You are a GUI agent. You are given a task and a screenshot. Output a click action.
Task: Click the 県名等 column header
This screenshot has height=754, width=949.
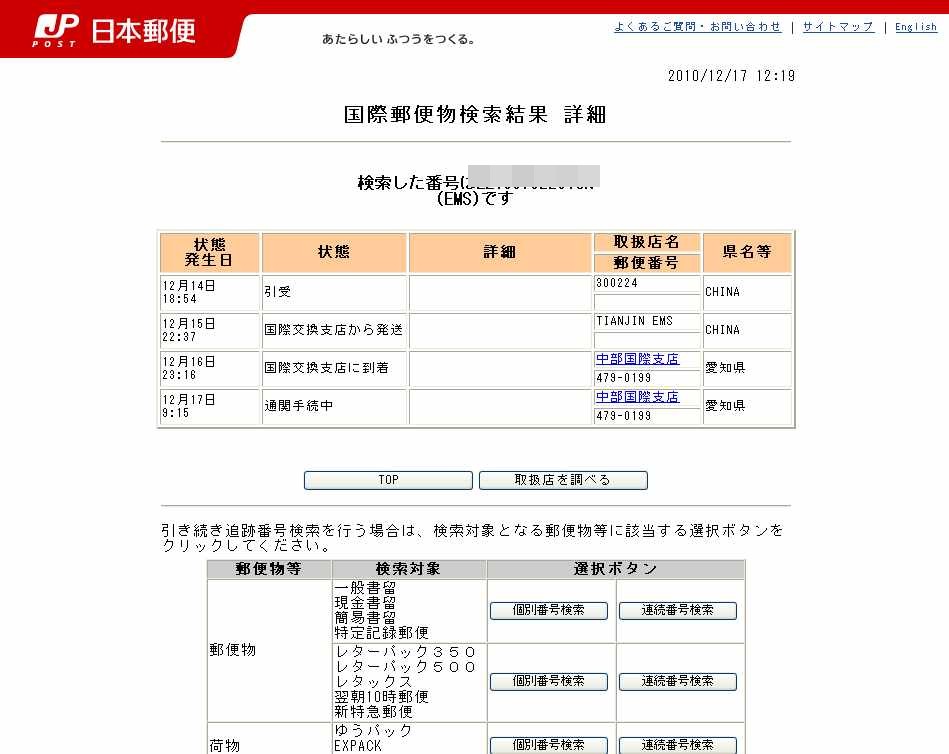(747, 252)
